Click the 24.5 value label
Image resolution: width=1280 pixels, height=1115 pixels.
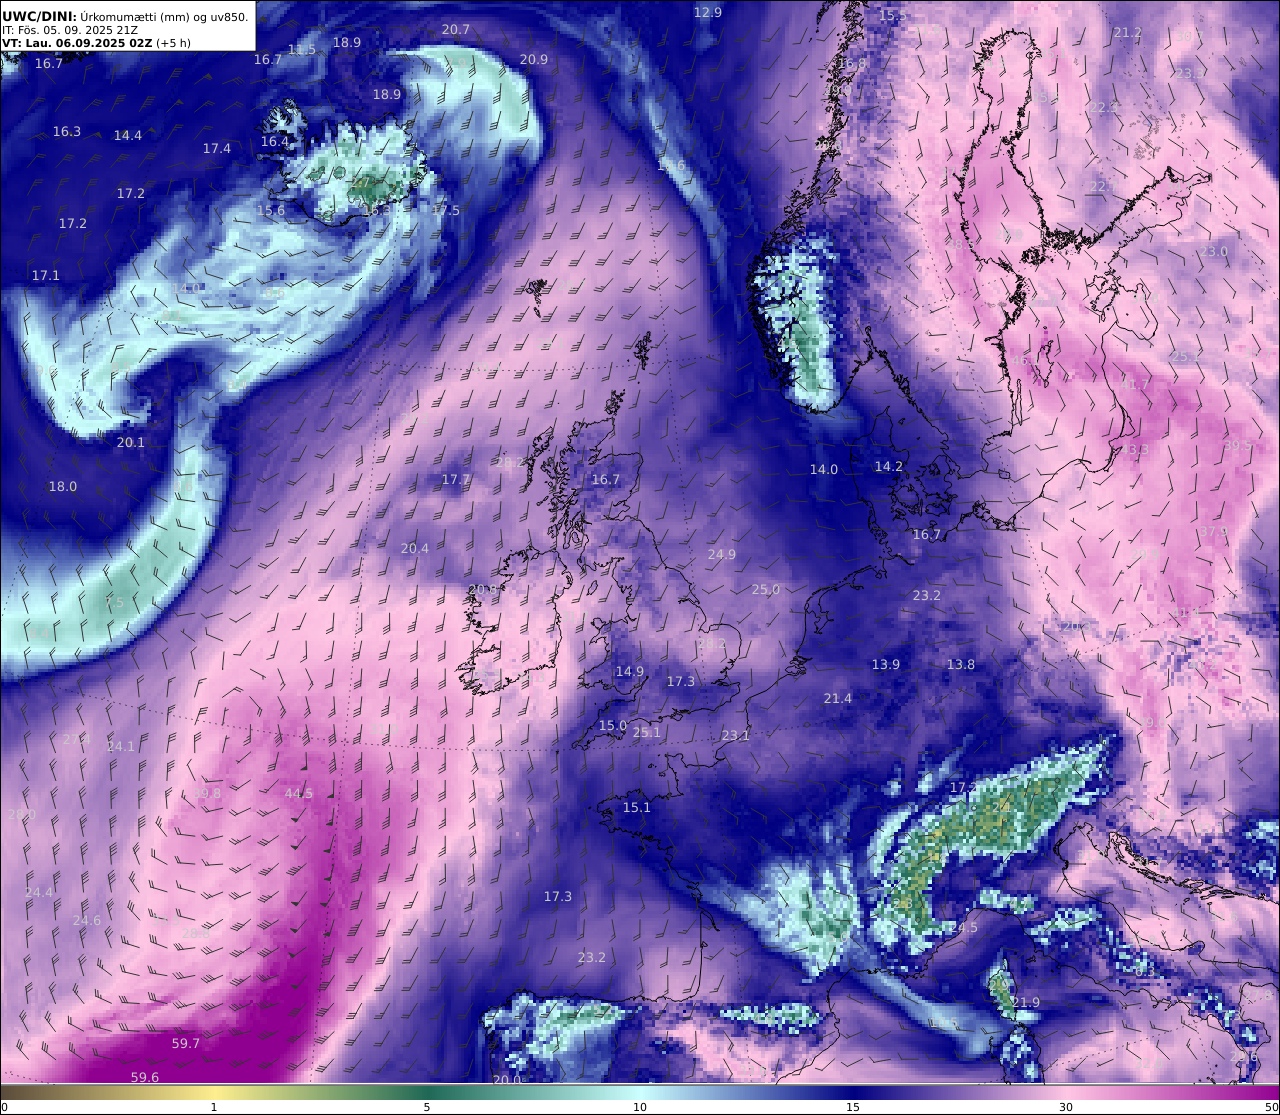tap(964, 928)
